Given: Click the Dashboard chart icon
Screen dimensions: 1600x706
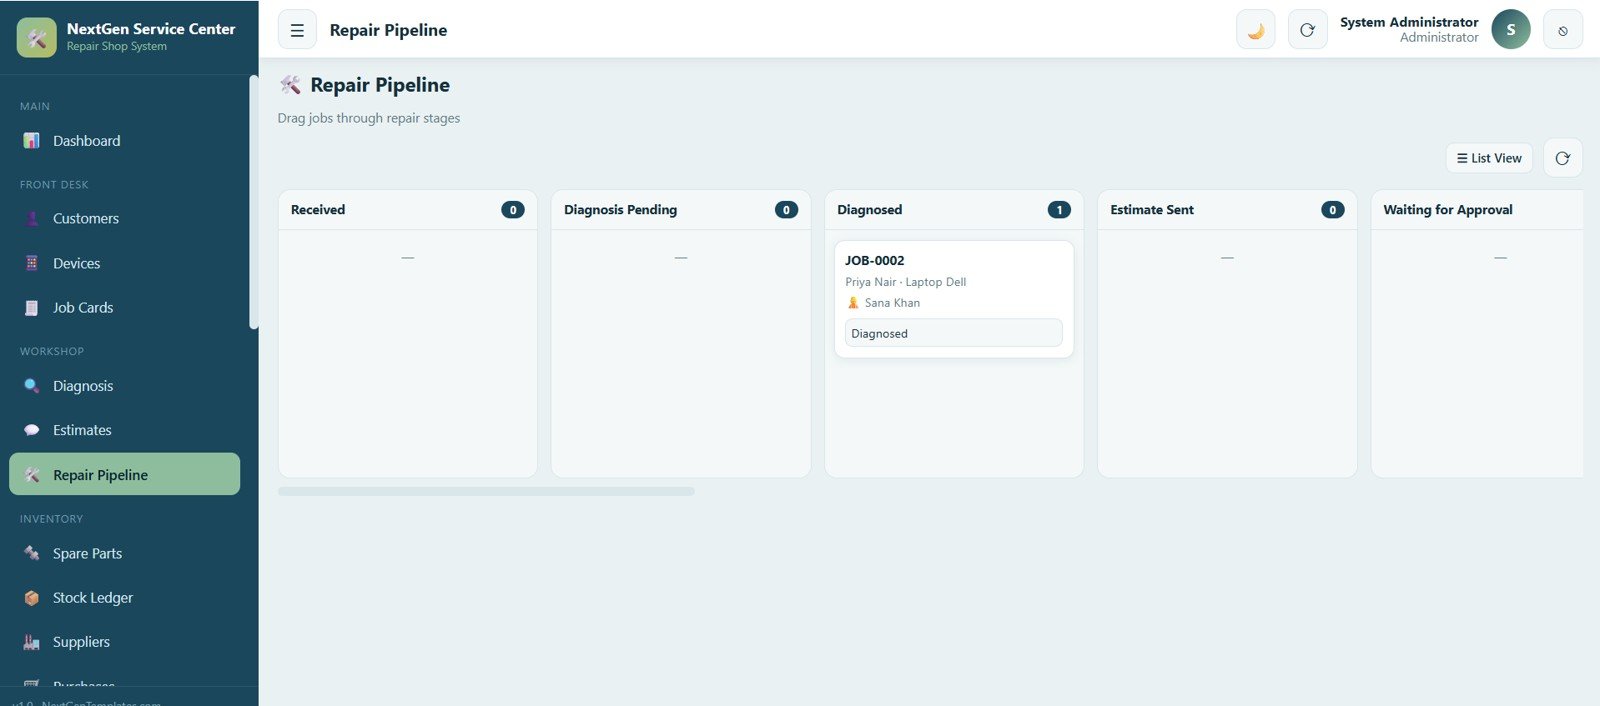Looking at the screenshot, I should 32,141.
